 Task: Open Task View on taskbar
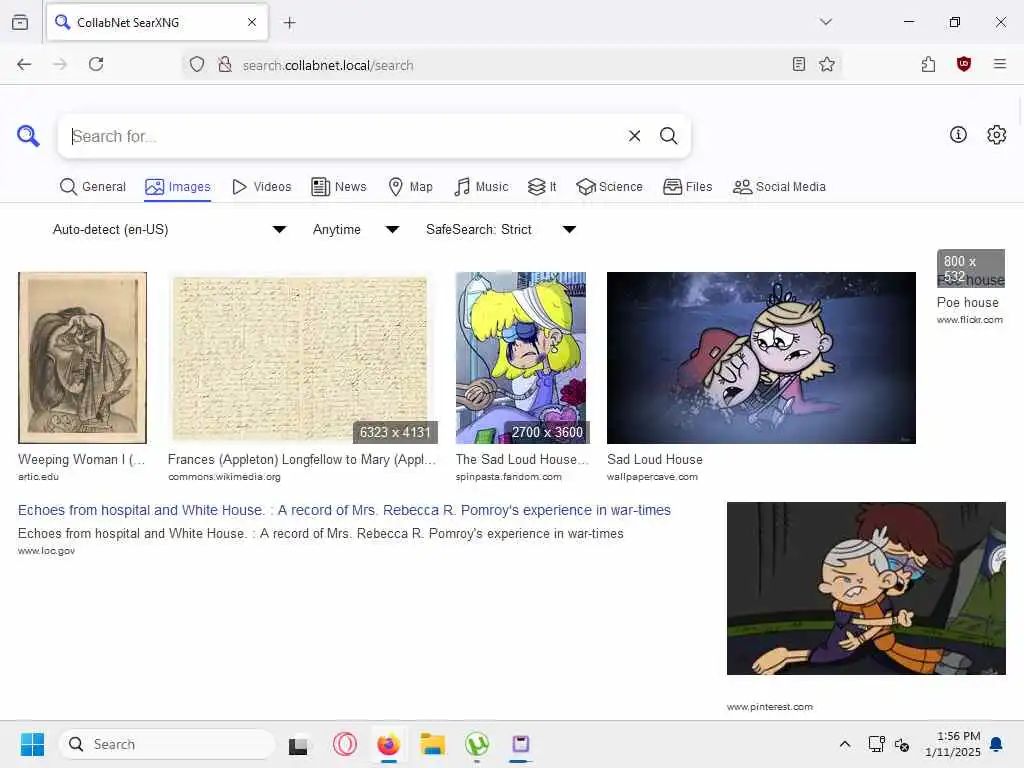coord(298,745)
